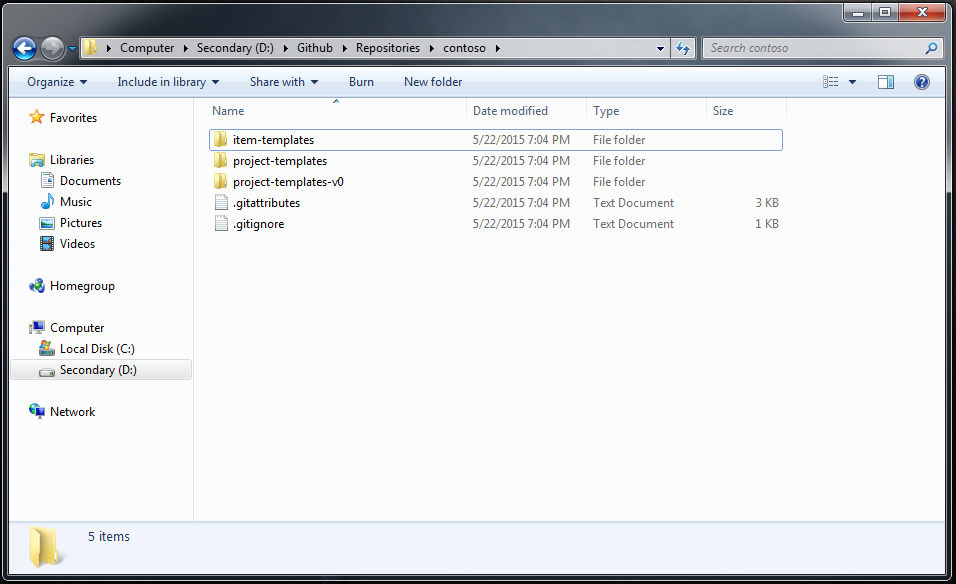Click the refresh icon in address bar
Screen dimensions: 956x584
(684, 47)
